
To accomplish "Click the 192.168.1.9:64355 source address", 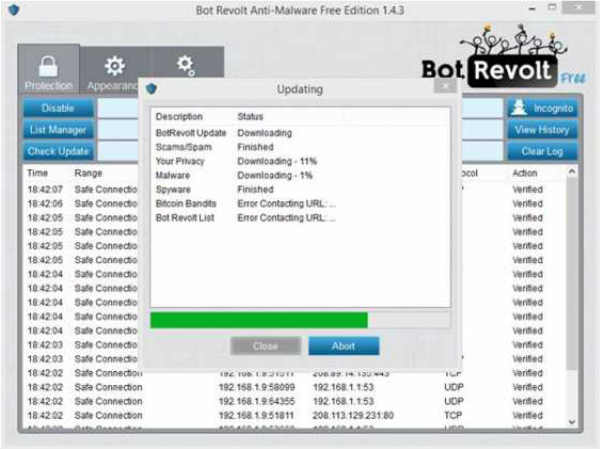I will [257, 401].
